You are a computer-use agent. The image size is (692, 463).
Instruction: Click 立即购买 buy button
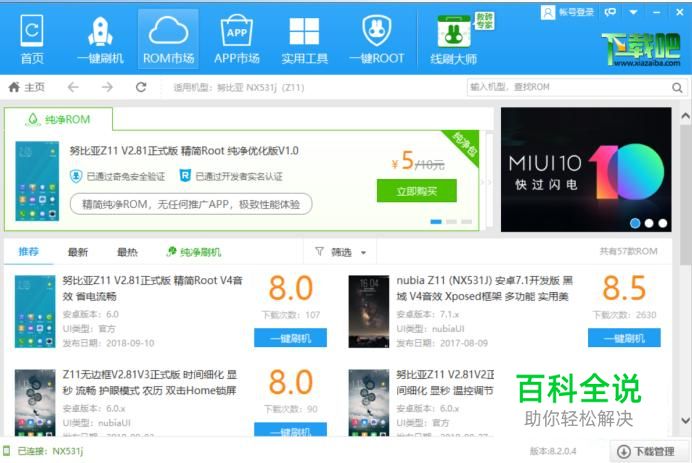[417, 191]
